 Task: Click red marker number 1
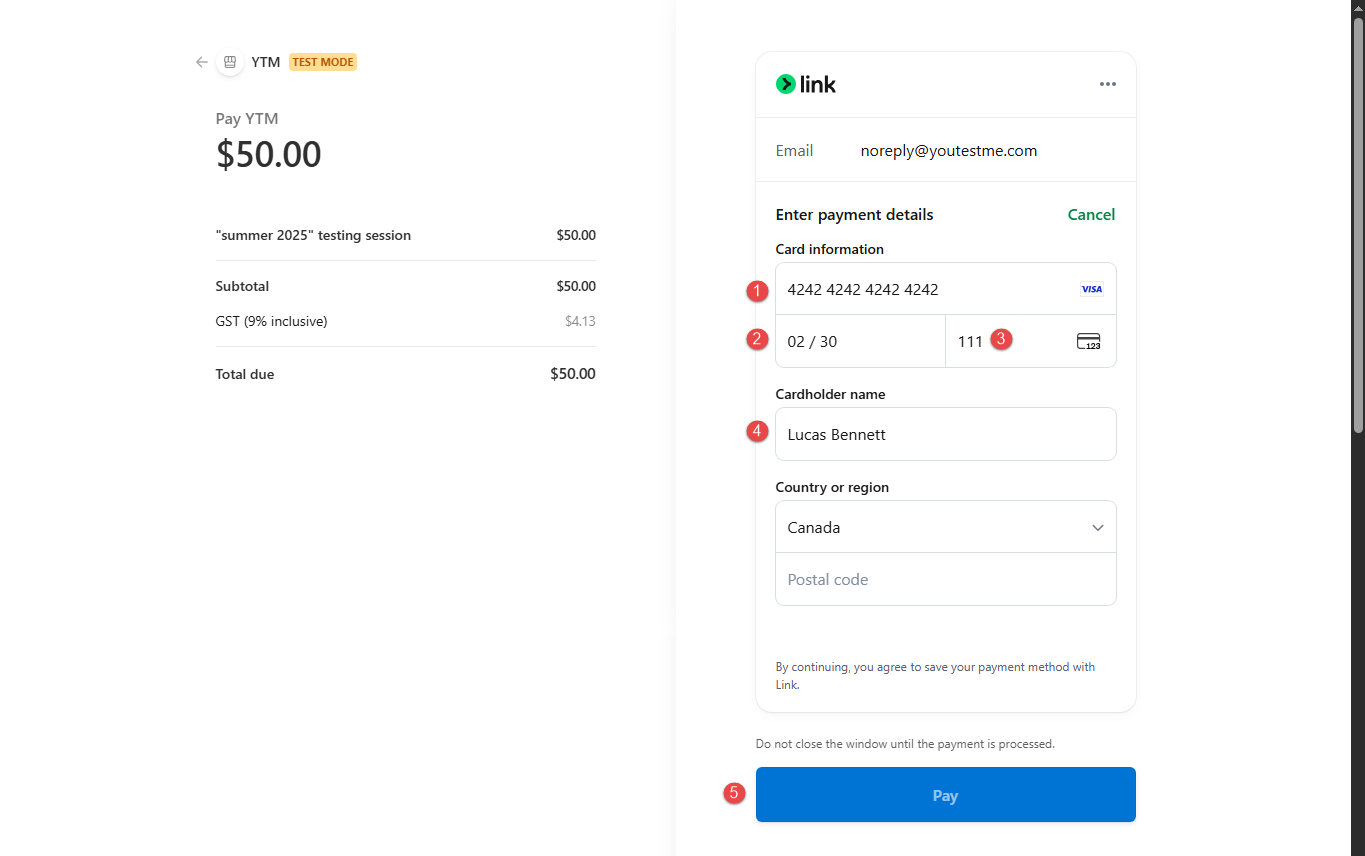tap(758, 291)
